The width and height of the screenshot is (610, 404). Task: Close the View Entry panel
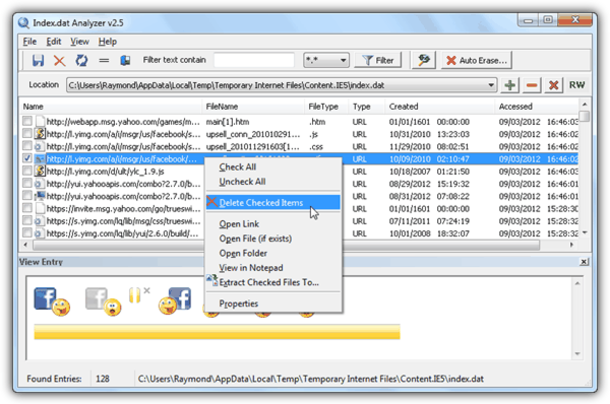pos(584,262)
